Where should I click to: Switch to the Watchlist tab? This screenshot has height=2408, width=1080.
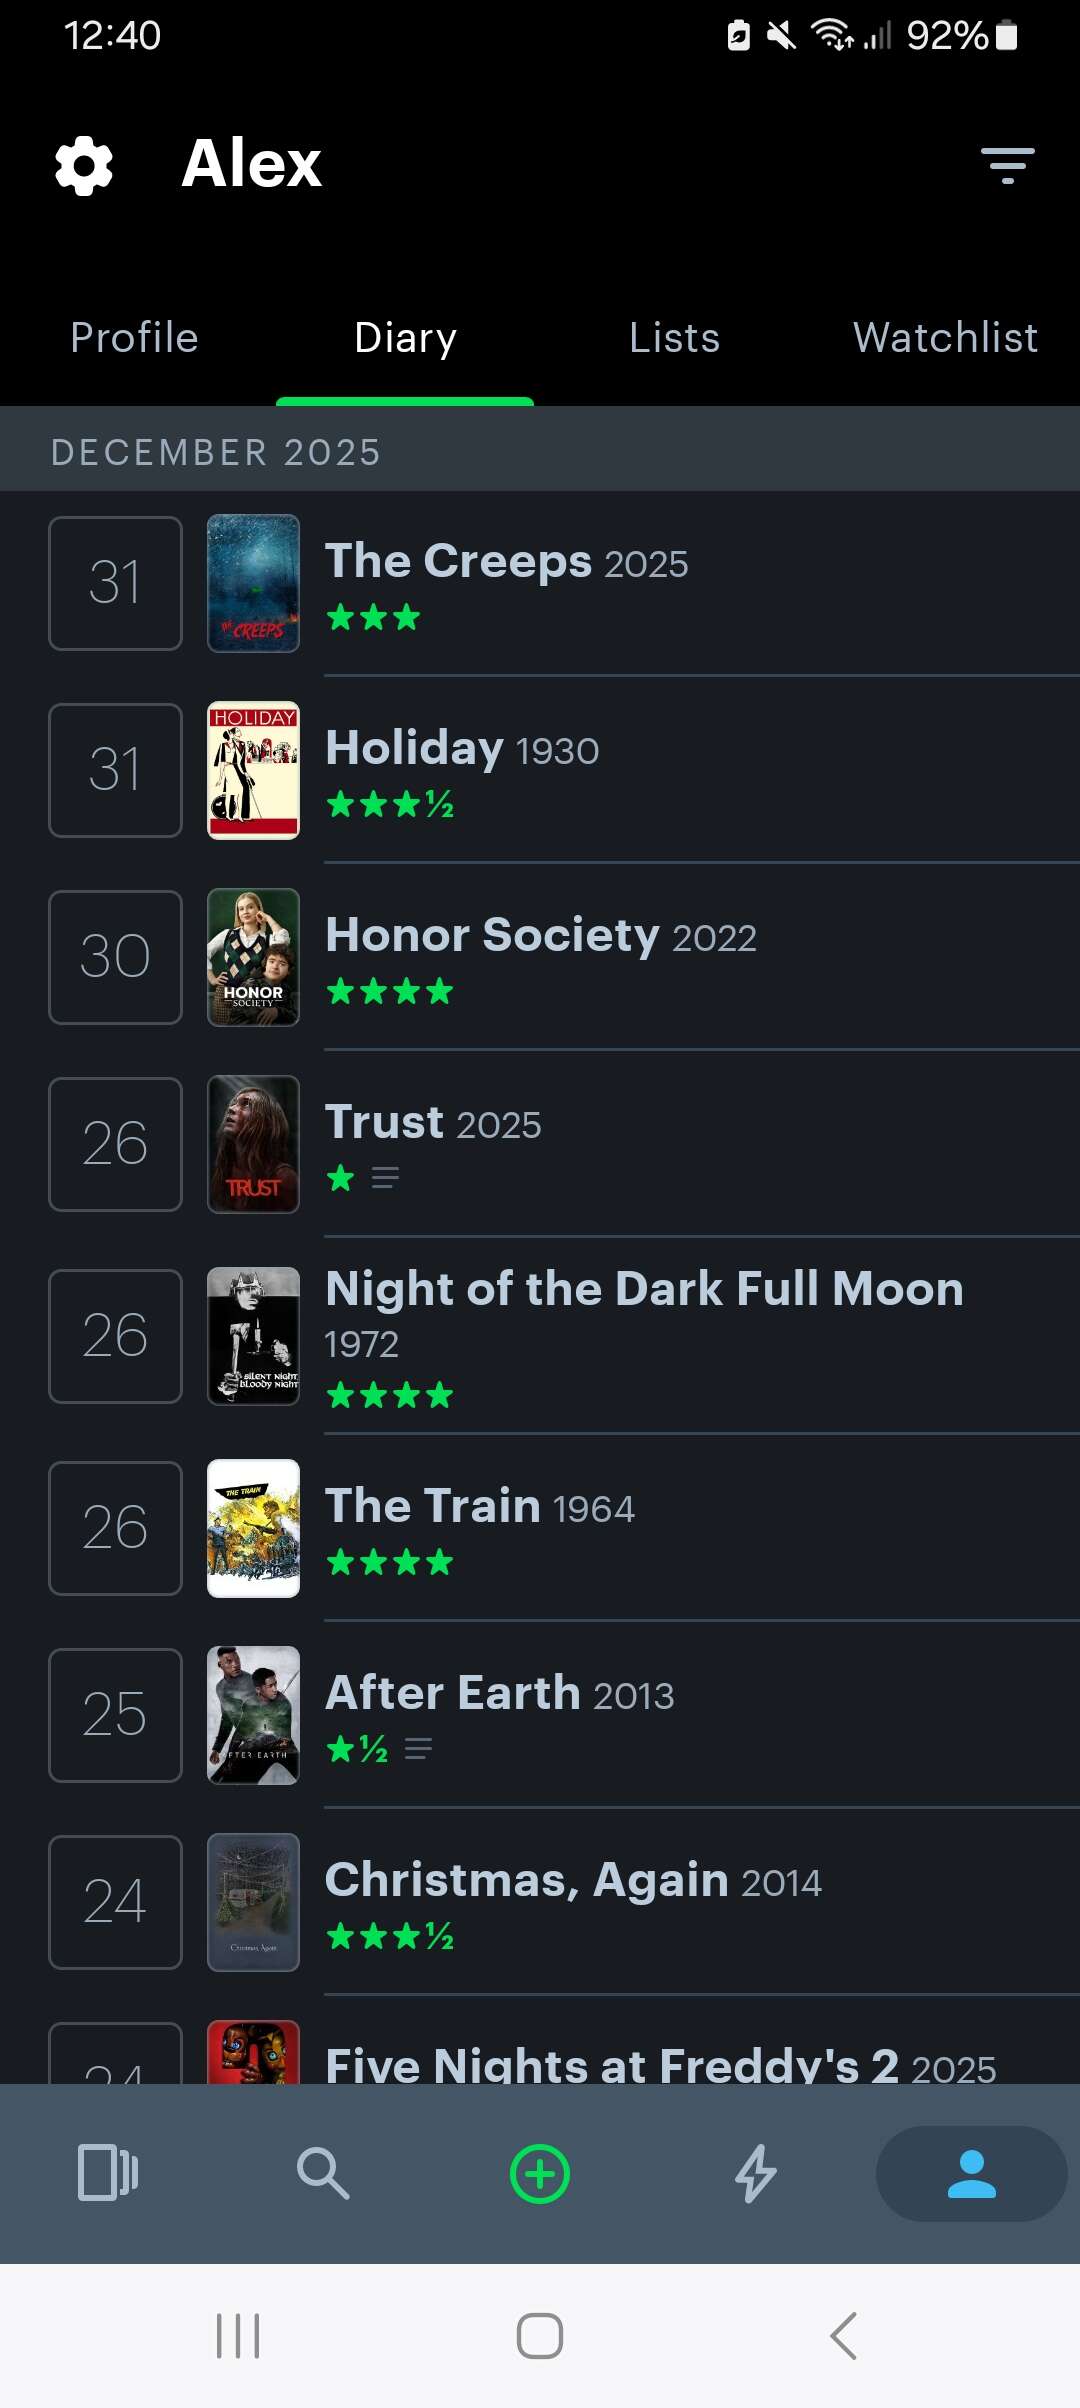945,338
